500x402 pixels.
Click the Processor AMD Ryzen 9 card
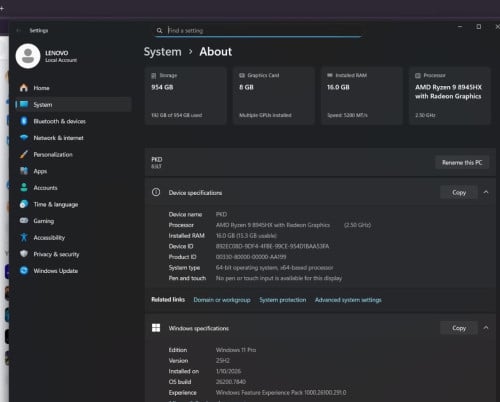point(450,96)
